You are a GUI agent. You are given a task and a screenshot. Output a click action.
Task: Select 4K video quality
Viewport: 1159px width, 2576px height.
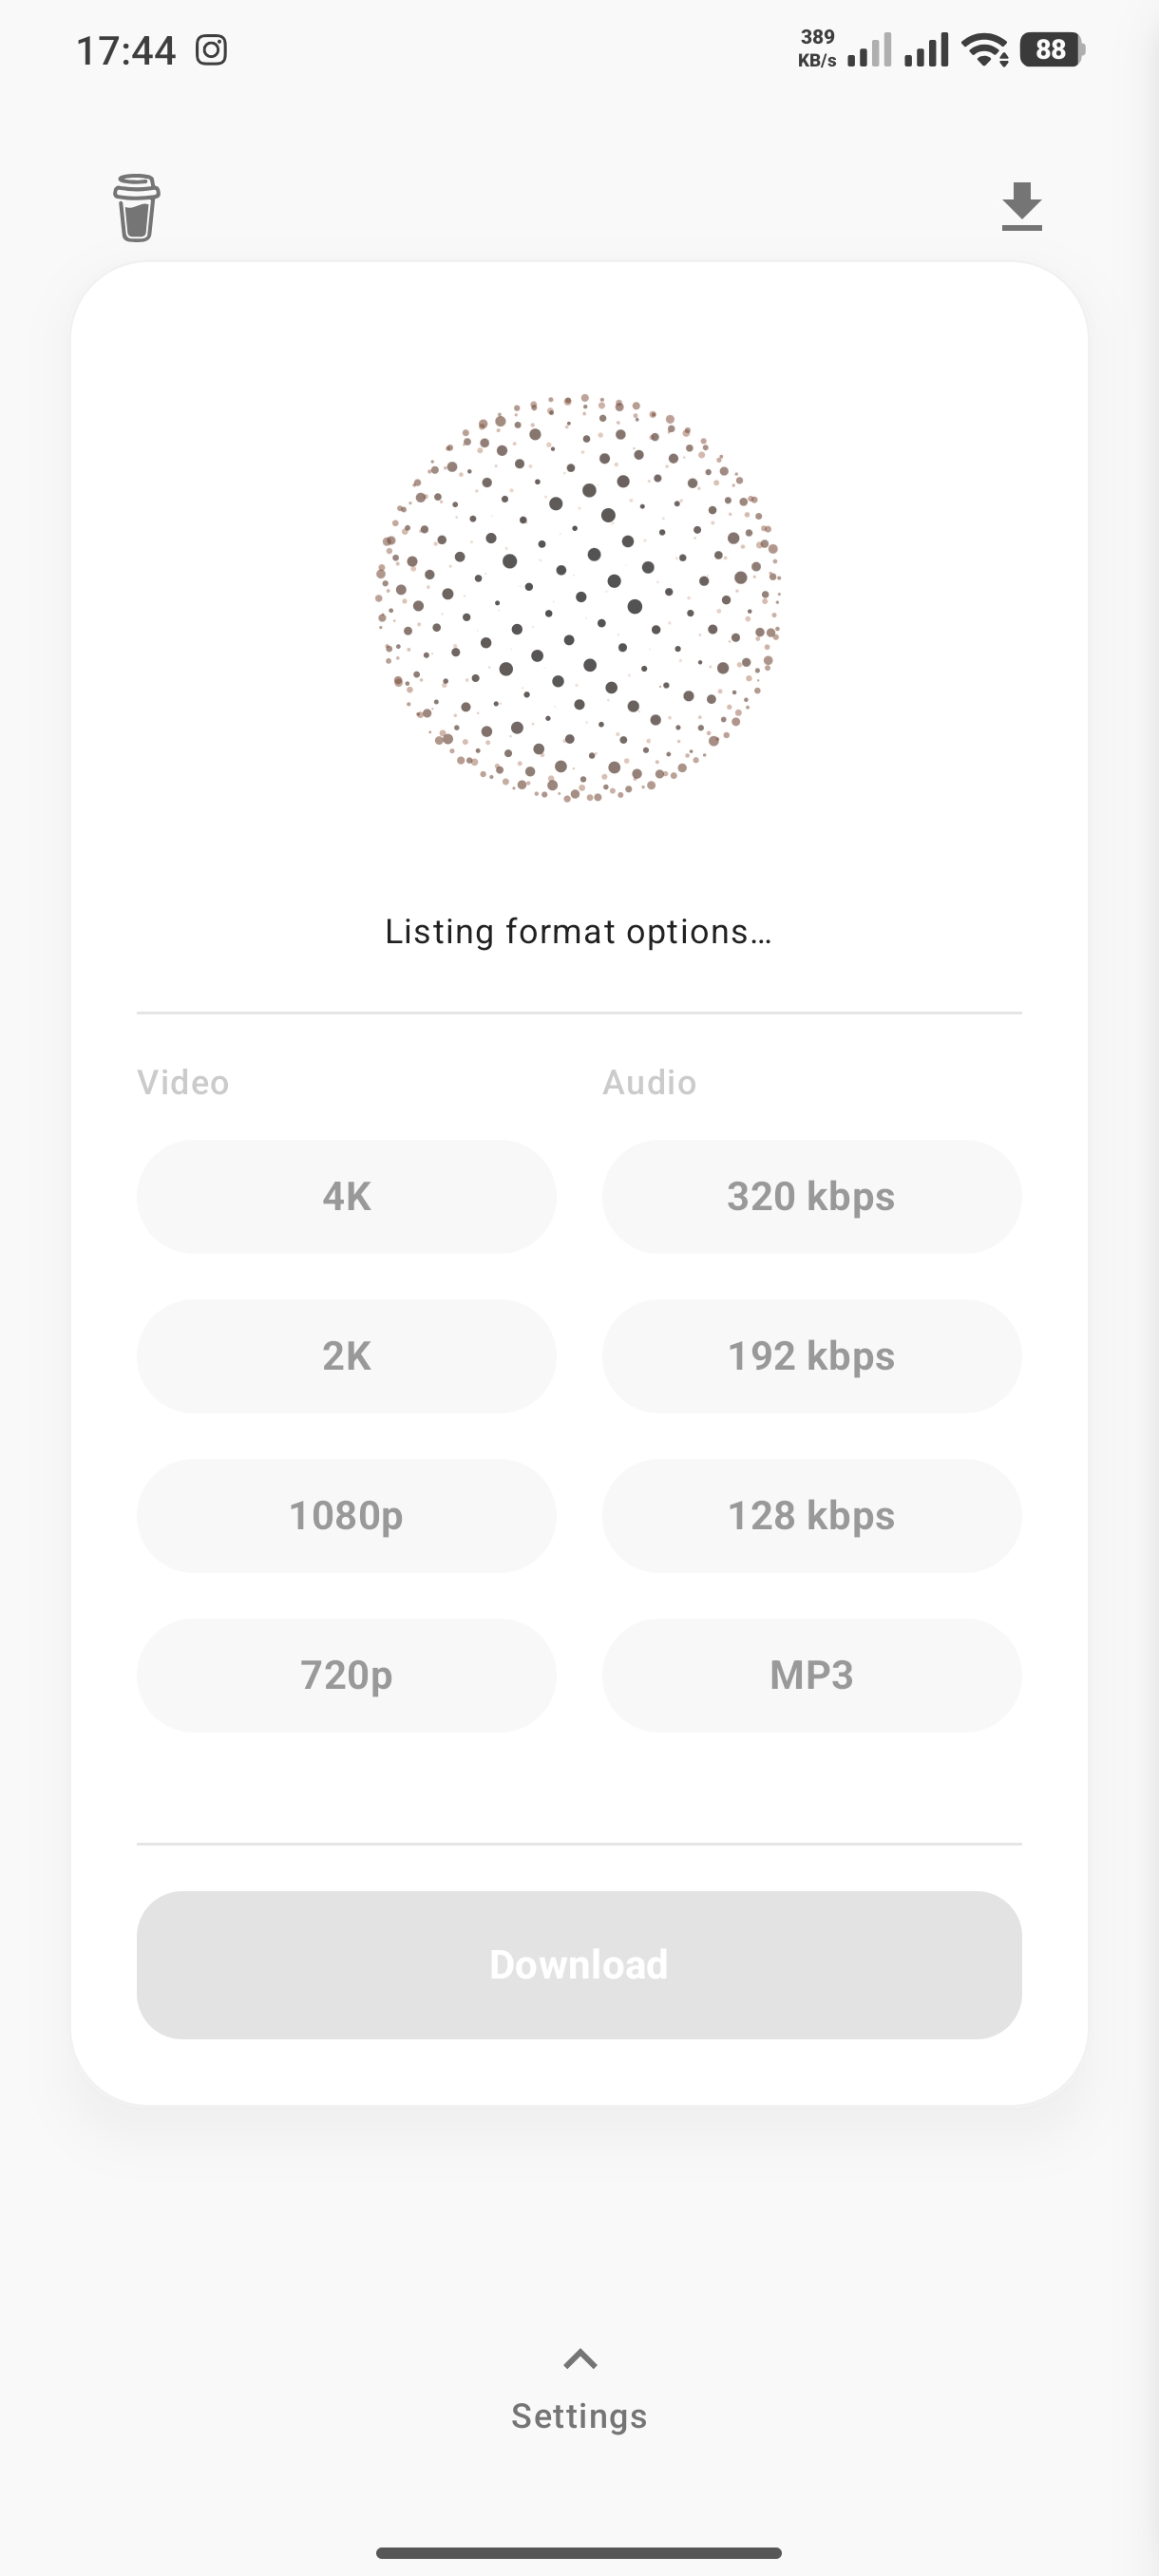pos(346,1196)
